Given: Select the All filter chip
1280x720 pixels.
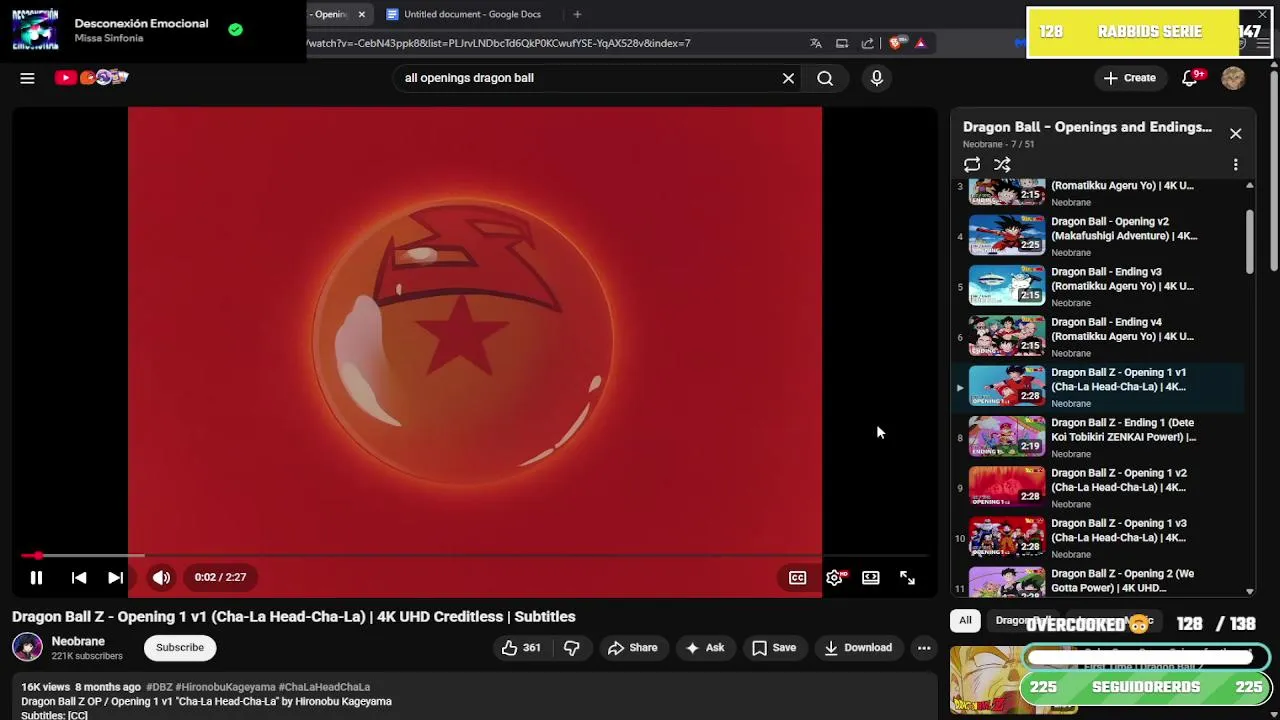Looking at the screenshot, I should 965,621.
